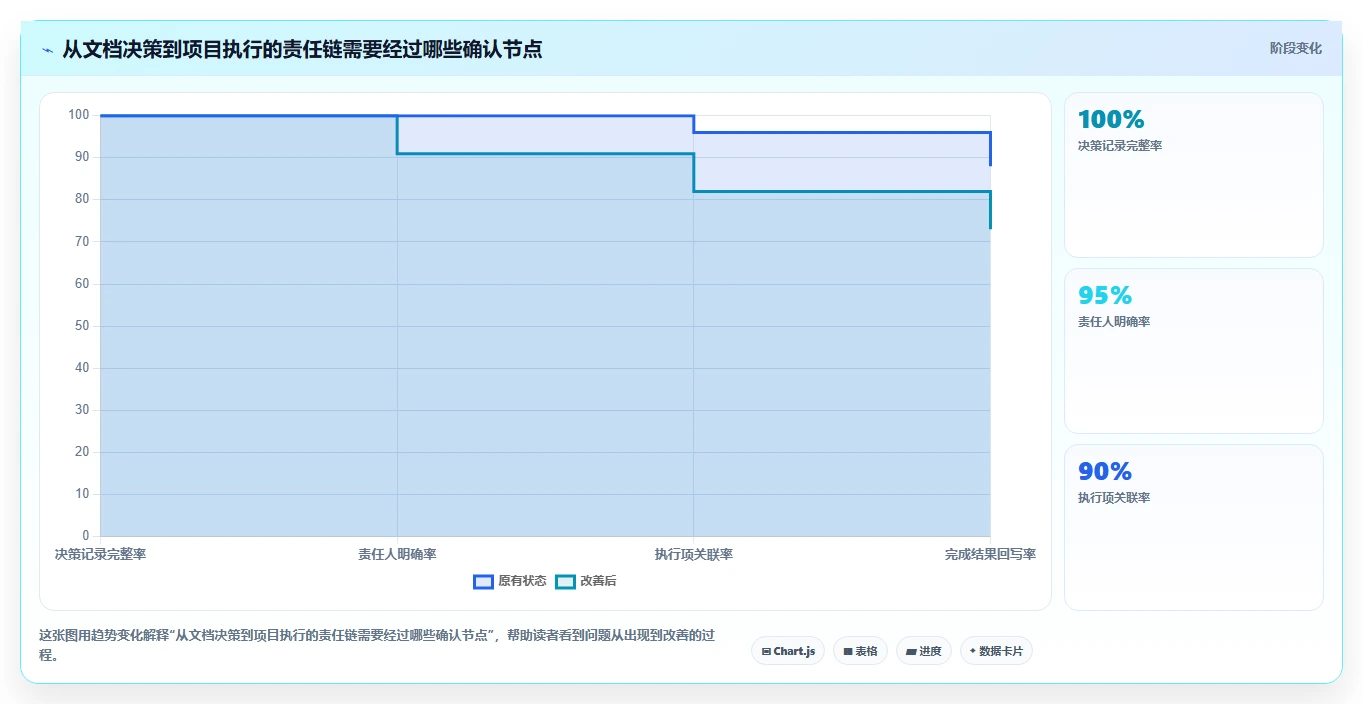Click the 95% value in the data card
The width and height of the screenshot is (1363, 704).
click(1105, 295)
